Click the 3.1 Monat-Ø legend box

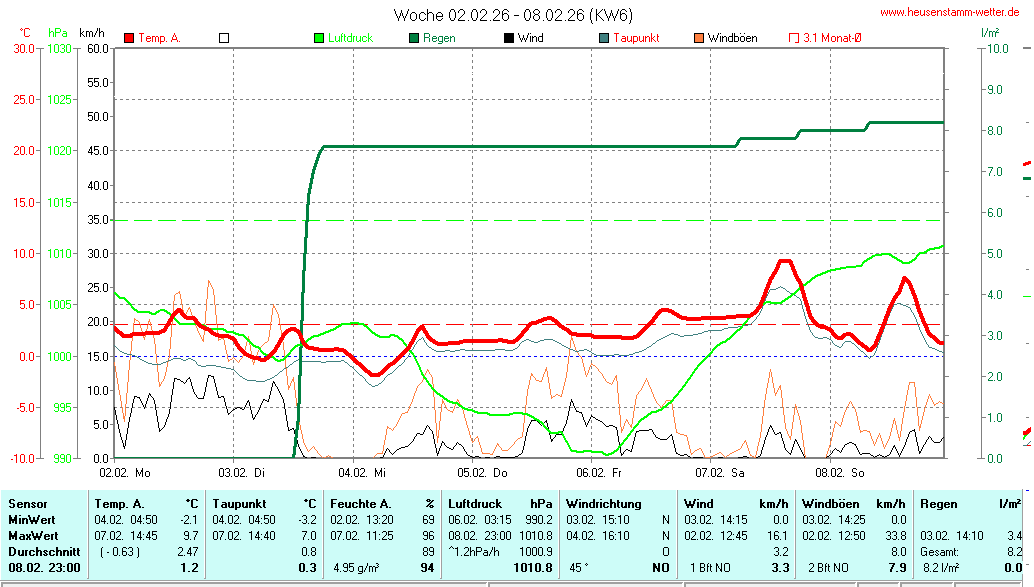click(794, 38)
